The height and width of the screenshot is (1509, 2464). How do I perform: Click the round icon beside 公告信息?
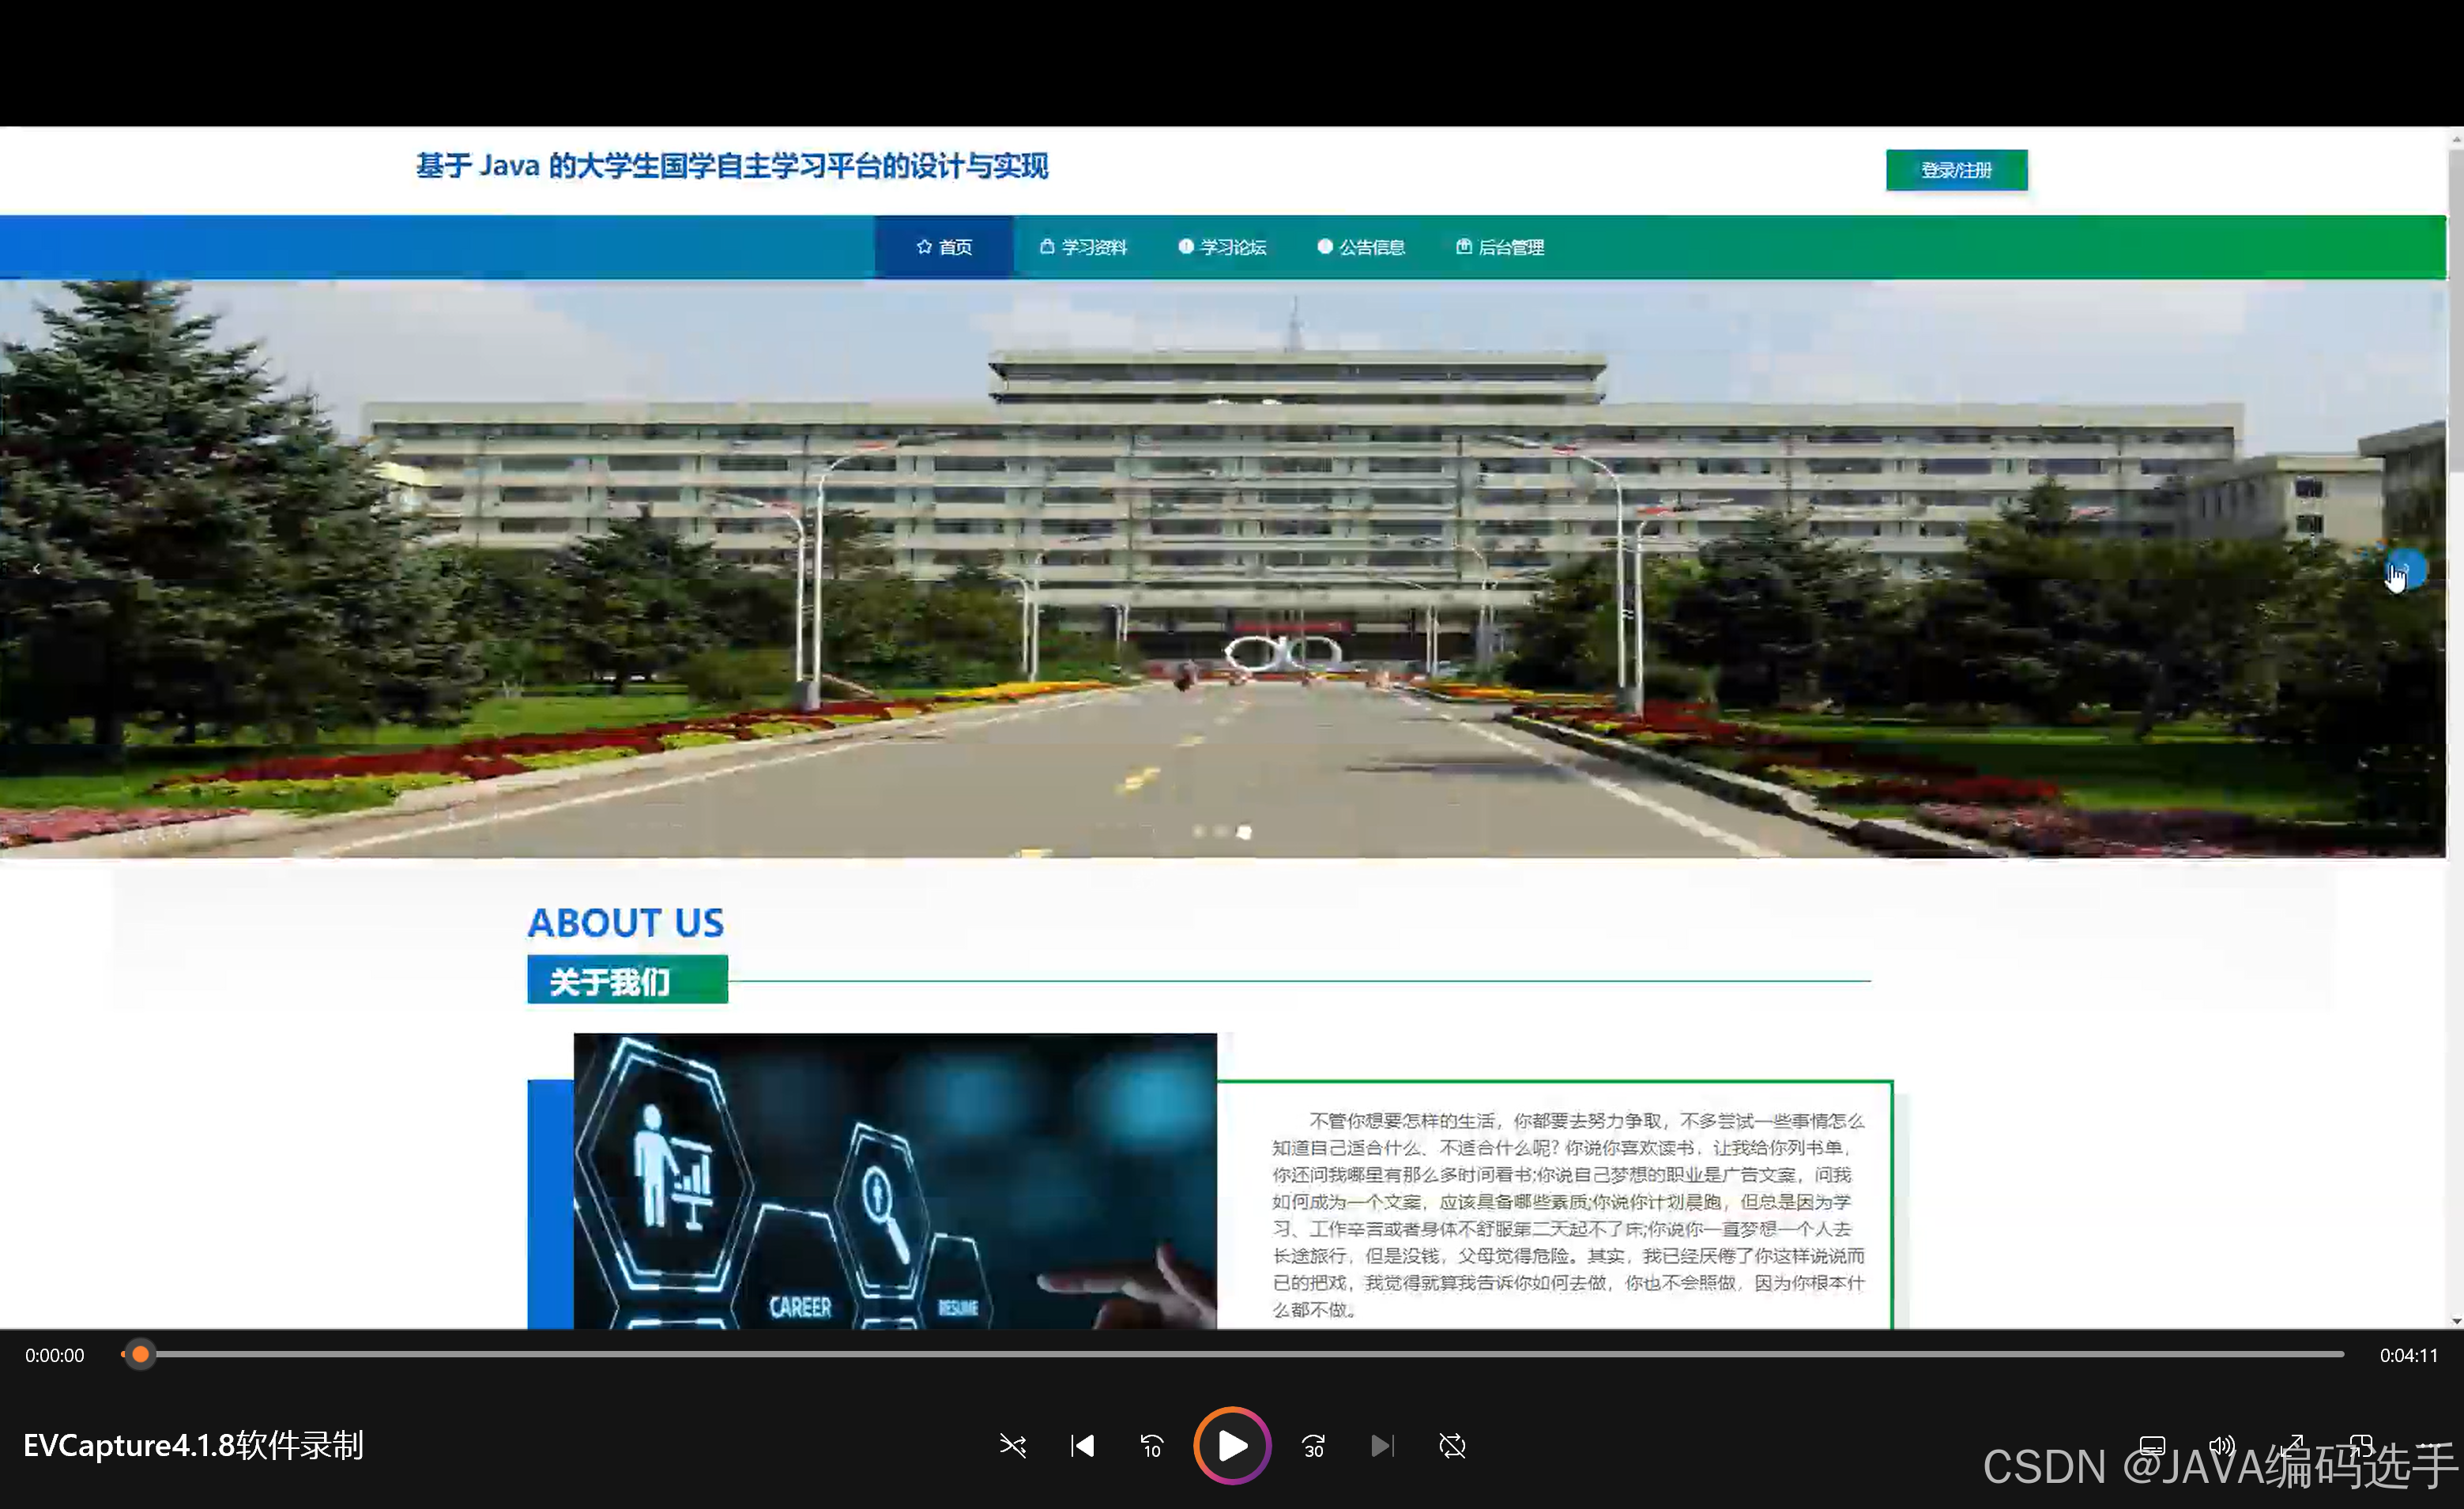pos(1325,246)
